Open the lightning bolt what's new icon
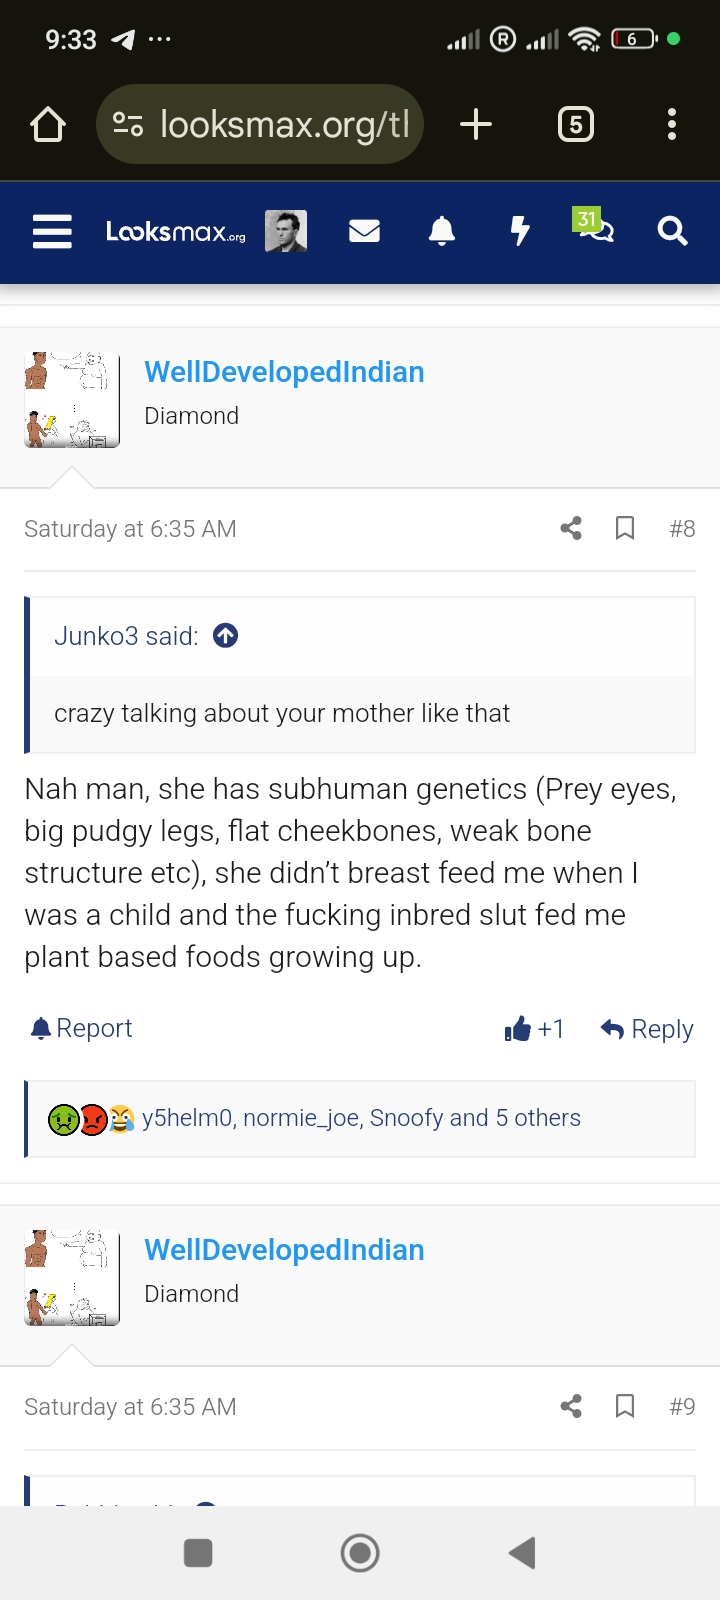Screen dimensions: 720x1600 [520, 231]
